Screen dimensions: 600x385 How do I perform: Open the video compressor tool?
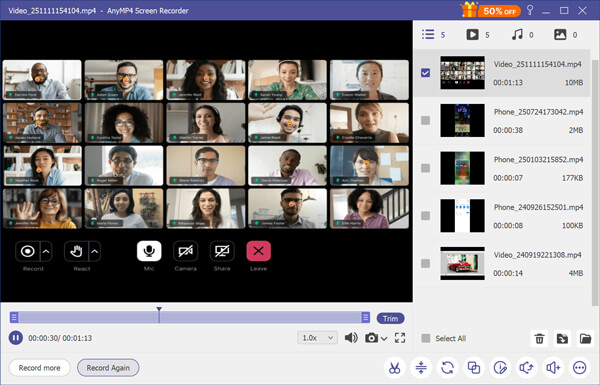click(421, 368)
